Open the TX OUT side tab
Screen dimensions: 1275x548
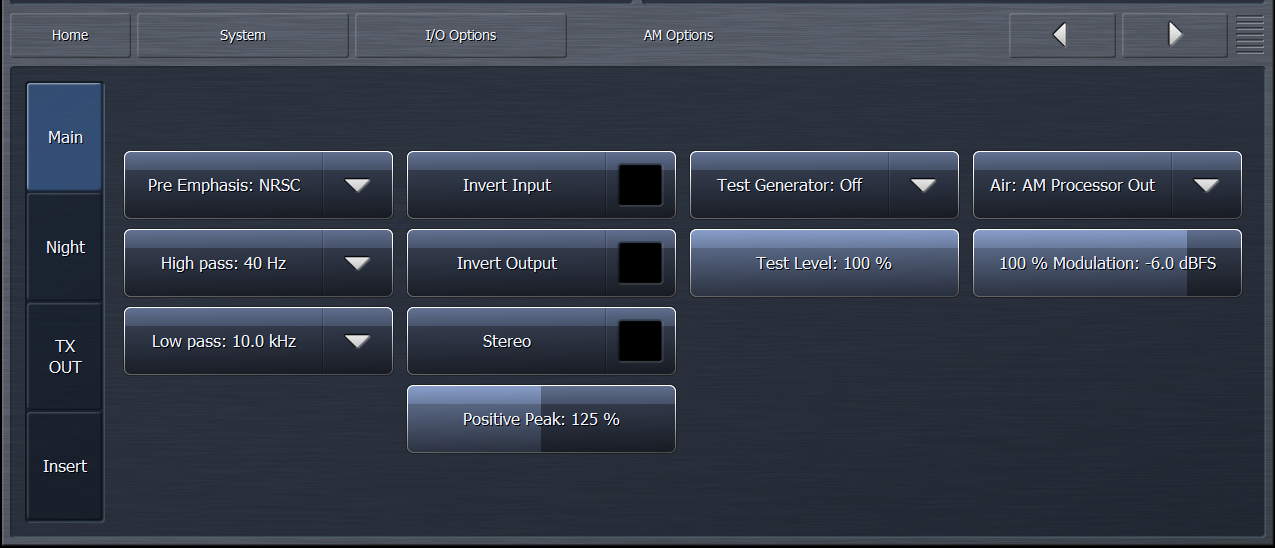click(x=65, y=357)
